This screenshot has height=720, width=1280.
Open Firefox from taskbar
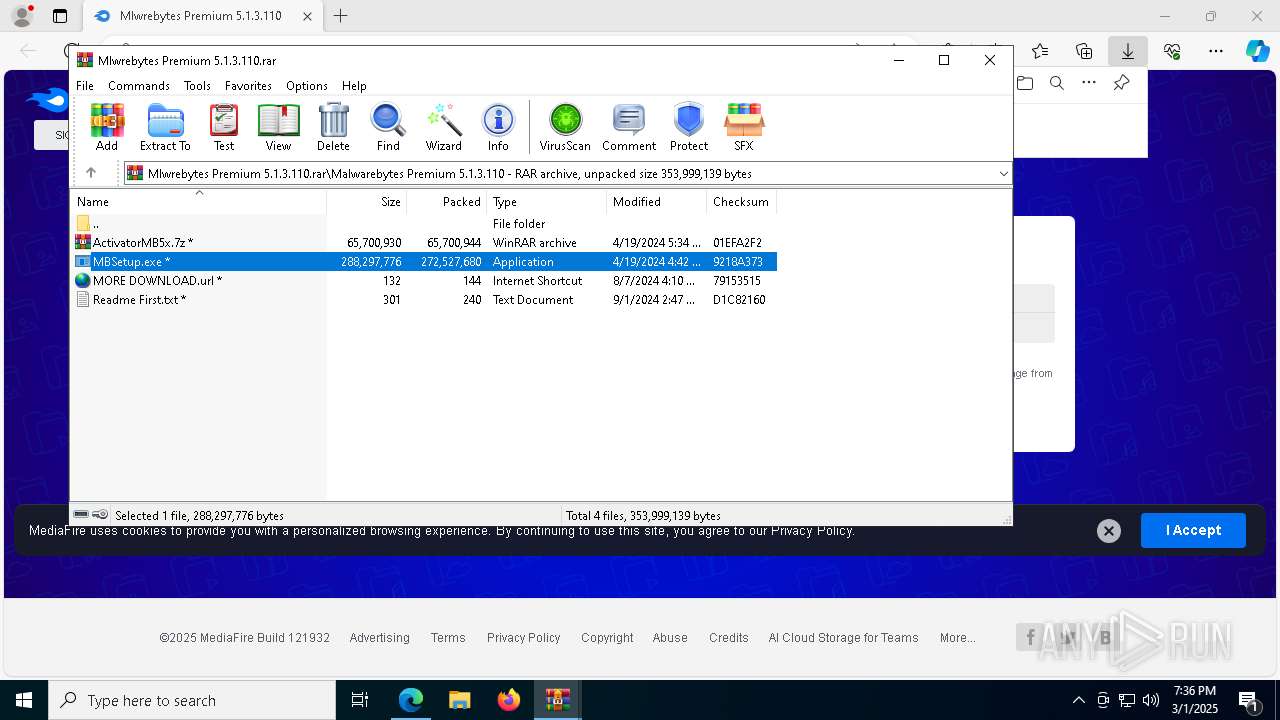509,700
